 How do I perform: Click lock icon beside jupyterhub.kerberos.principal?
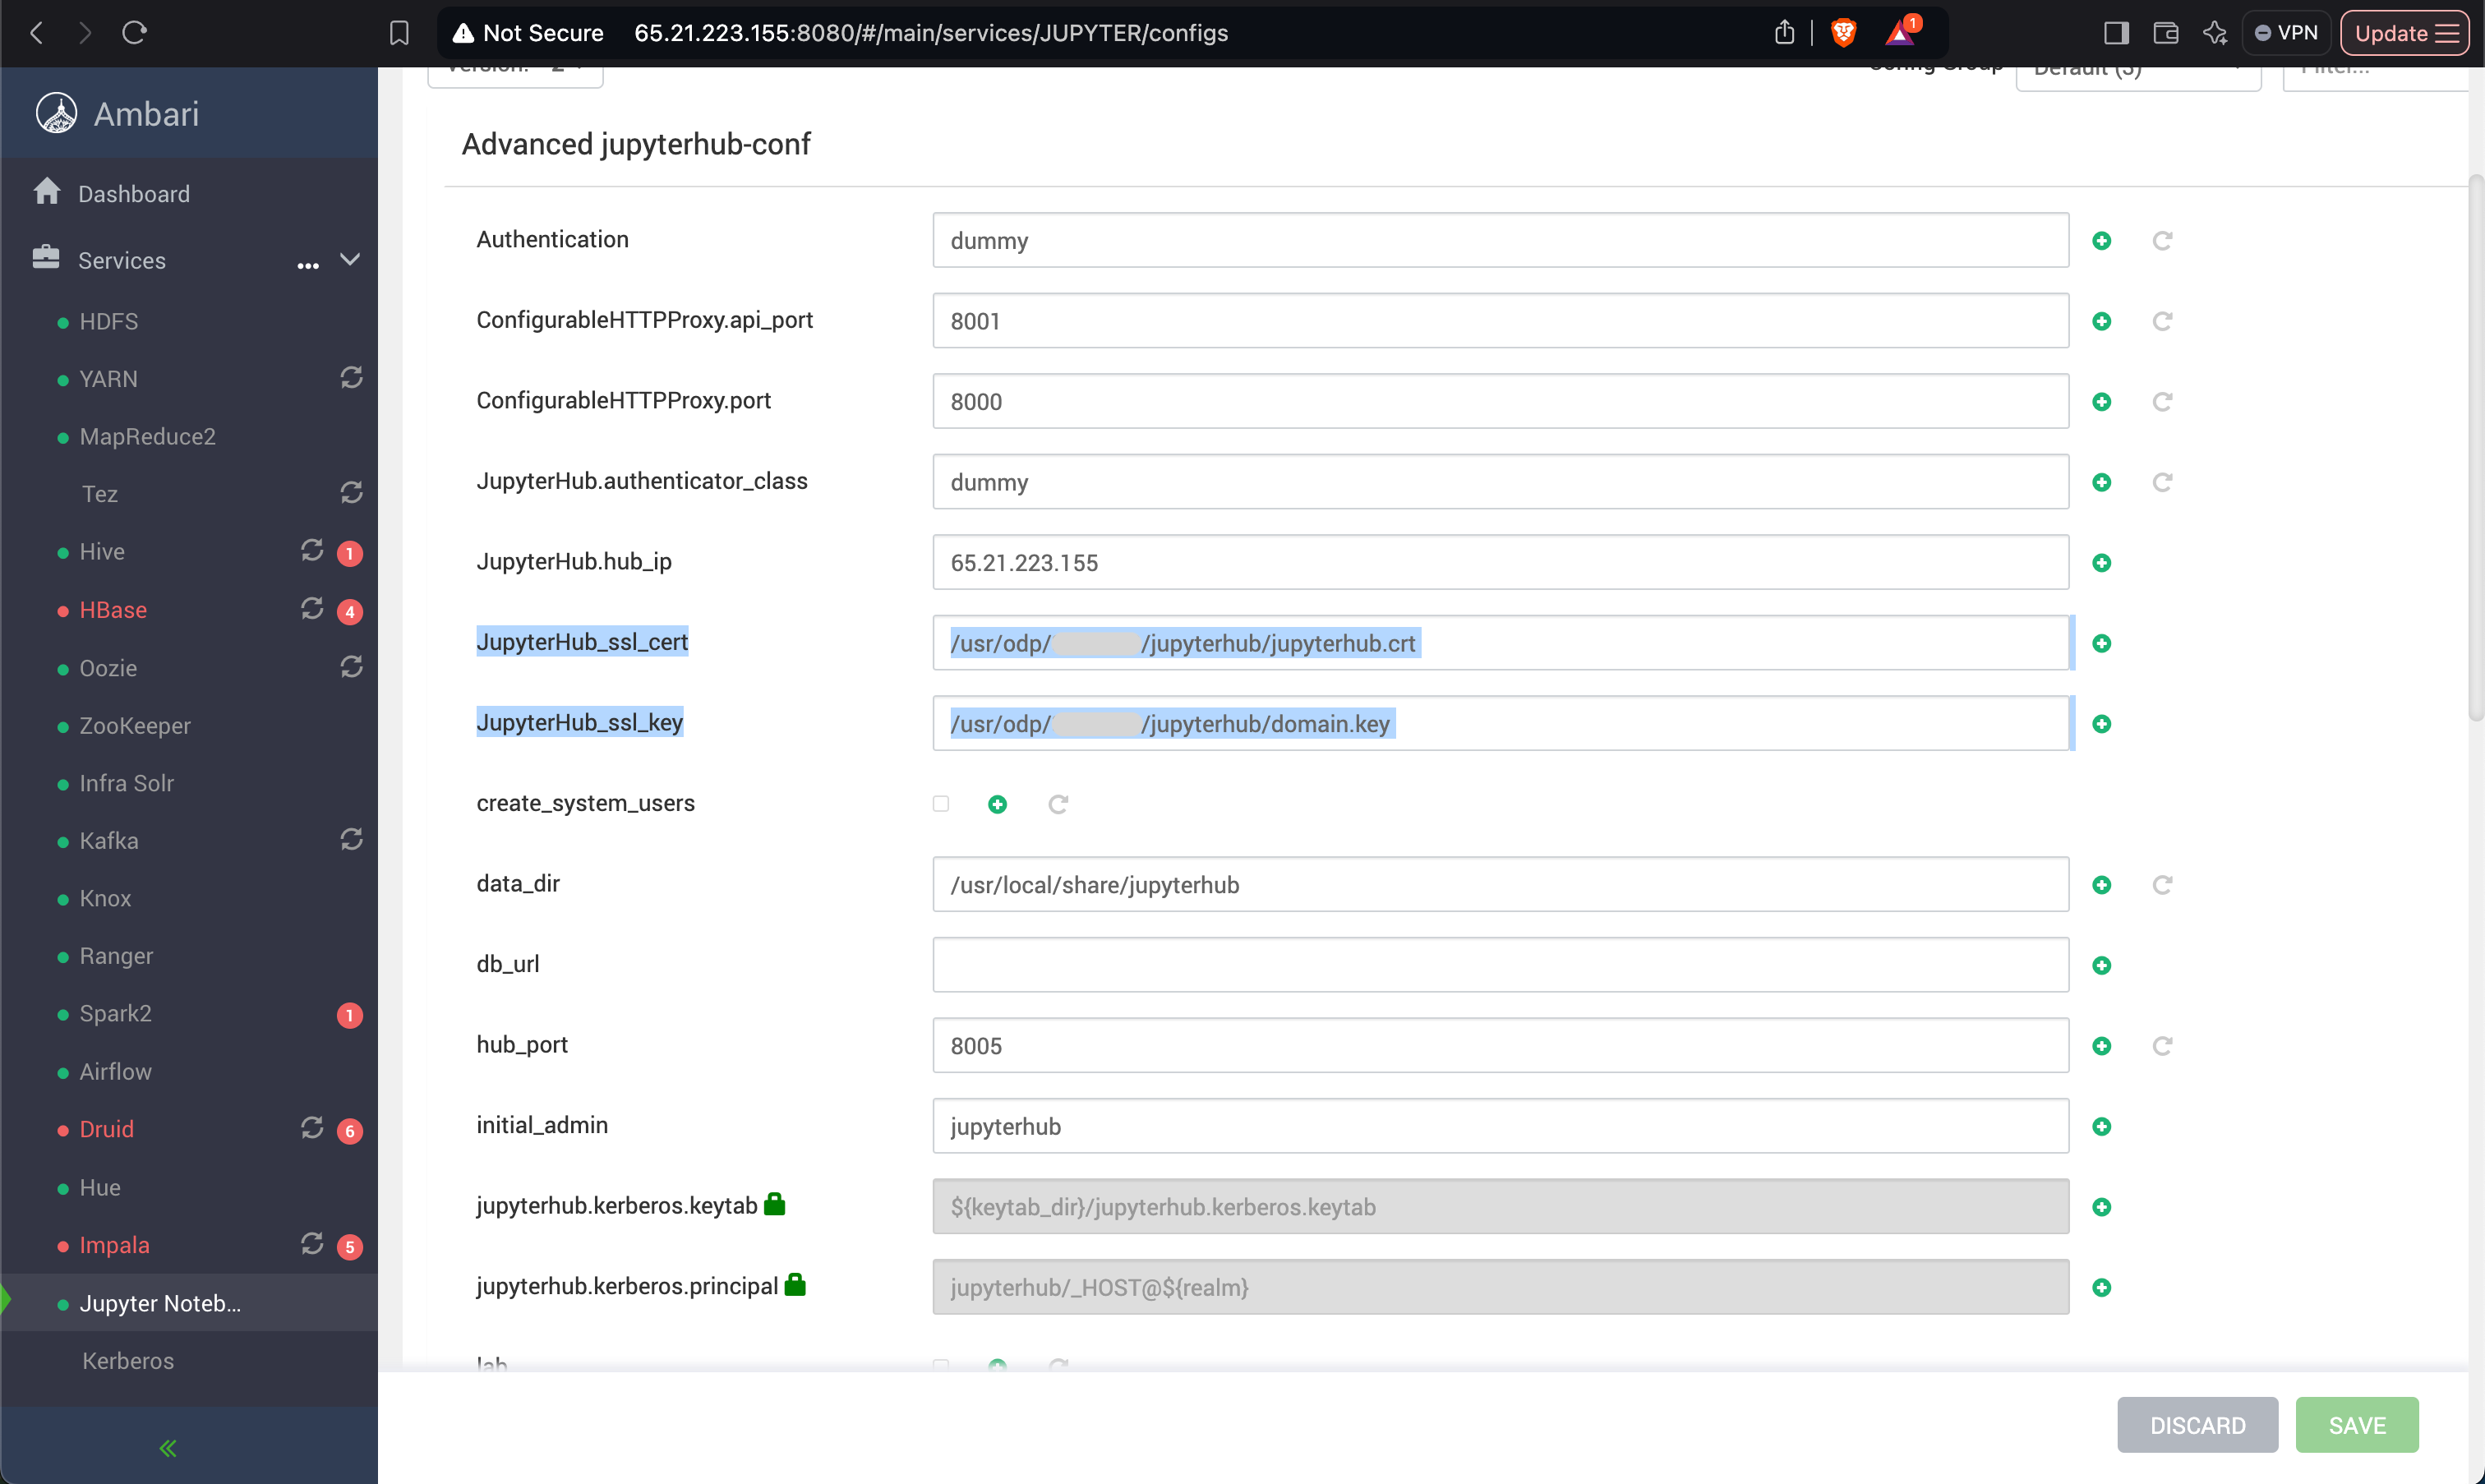795,1284
